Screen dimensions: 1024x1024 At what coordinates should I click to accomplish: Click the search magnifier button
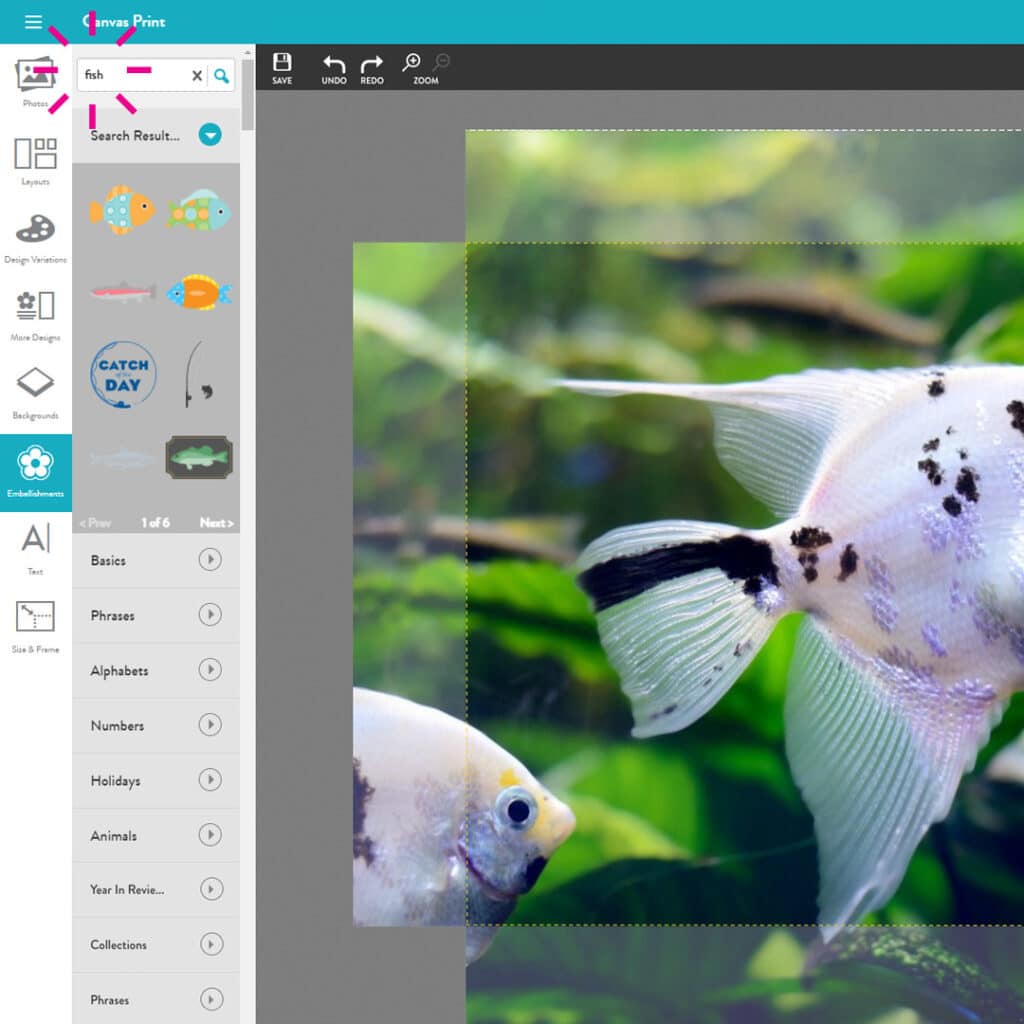click(x=222, y=75)
